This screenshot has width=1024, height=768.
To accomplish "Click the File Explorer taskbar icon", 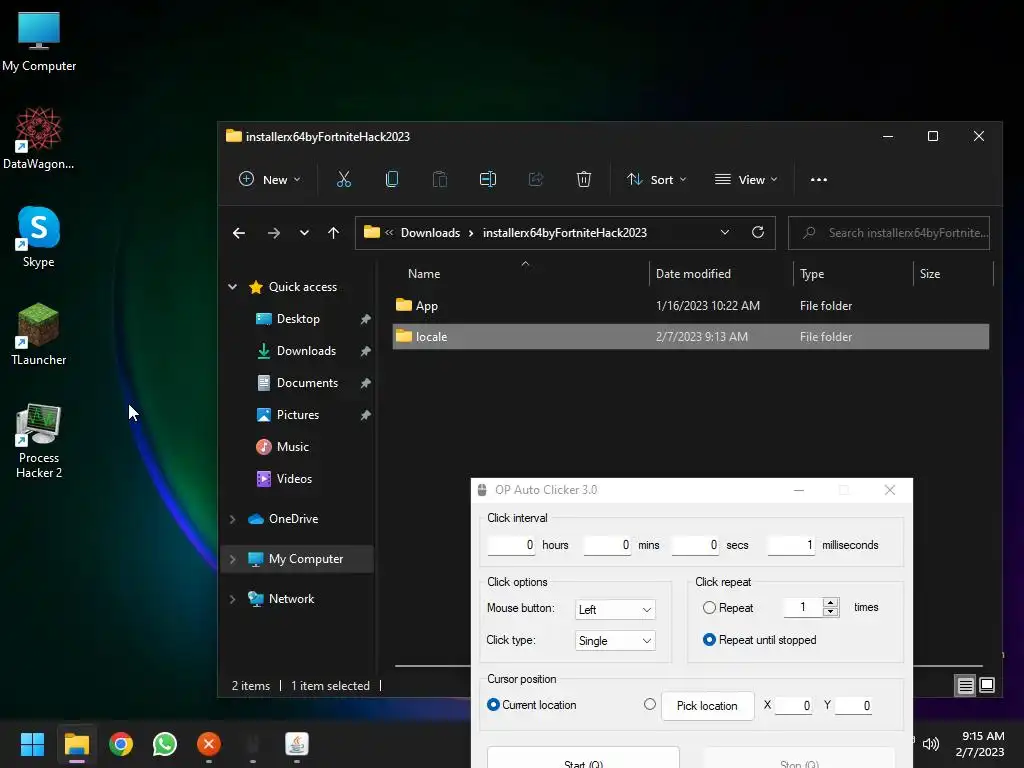I will coord(76,744).
